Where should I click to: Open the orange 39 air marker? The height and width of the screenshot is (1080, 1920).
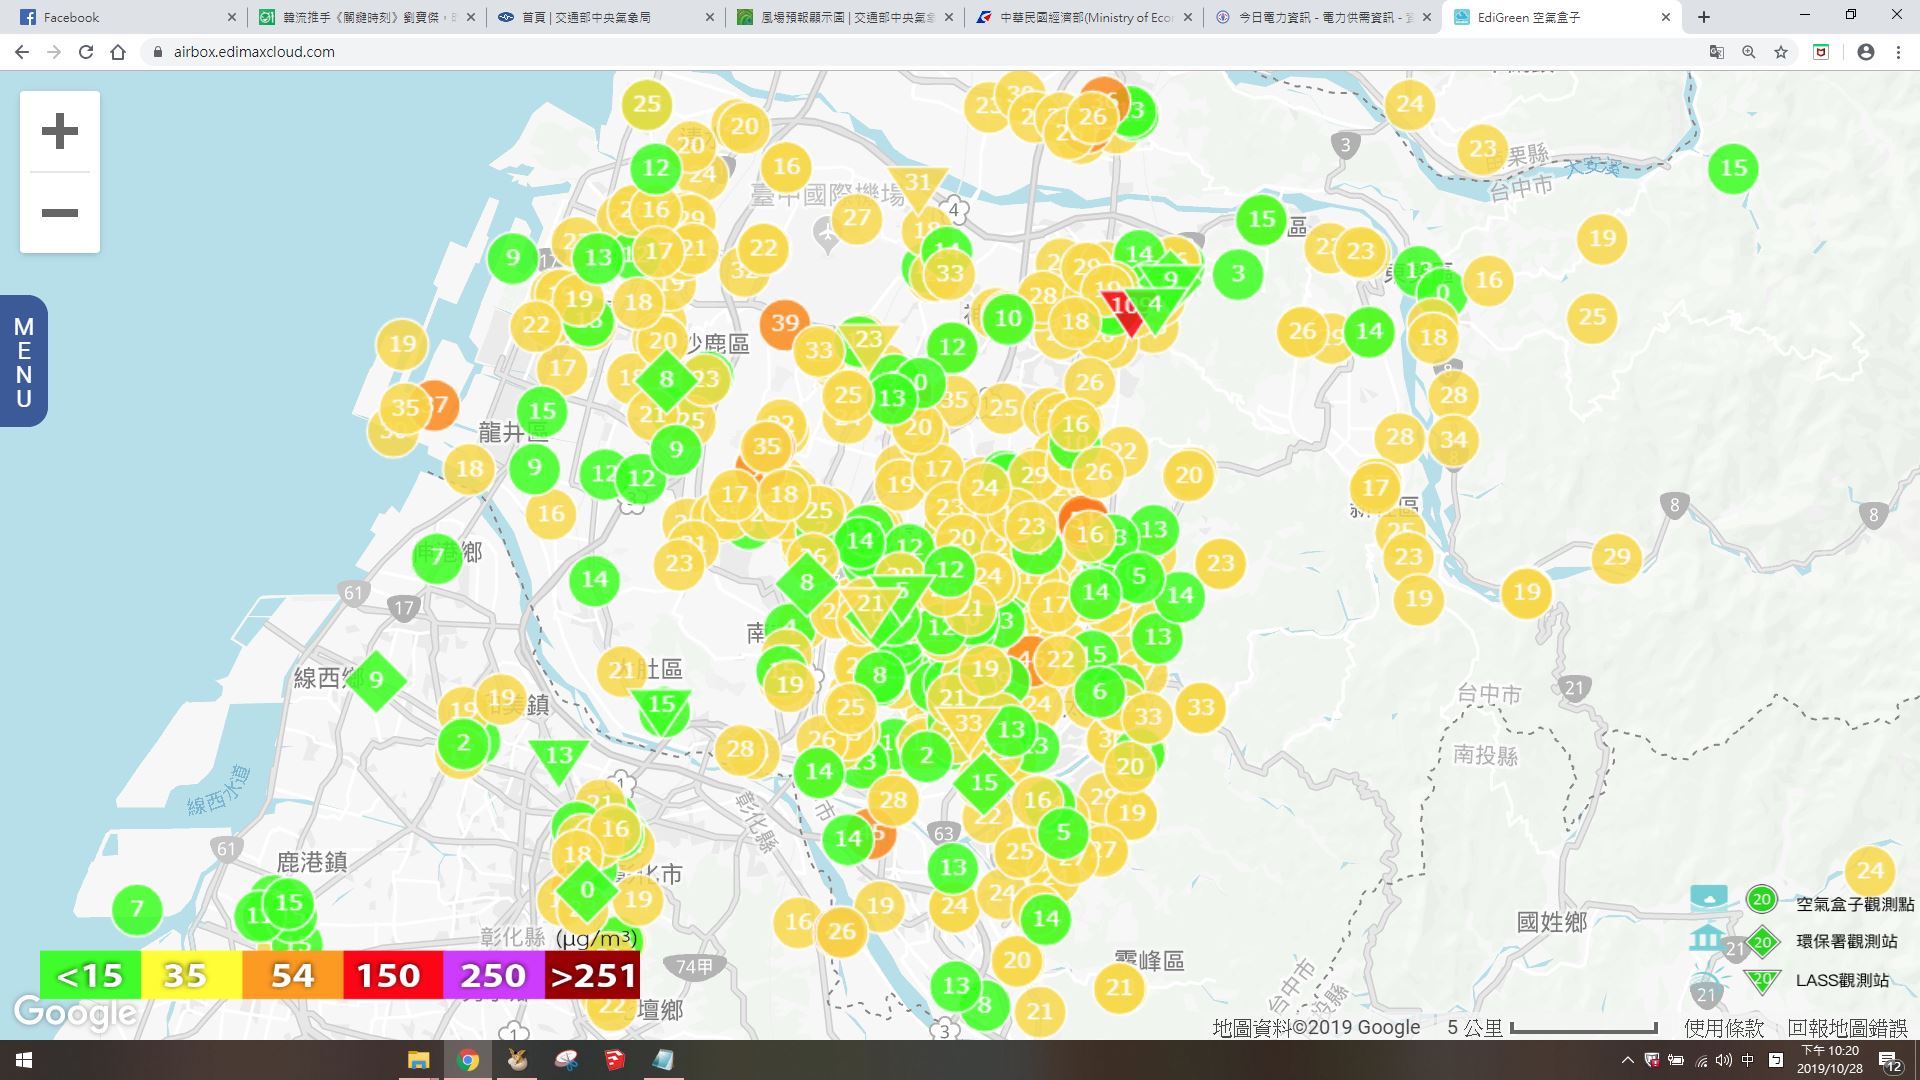point(785,323)
